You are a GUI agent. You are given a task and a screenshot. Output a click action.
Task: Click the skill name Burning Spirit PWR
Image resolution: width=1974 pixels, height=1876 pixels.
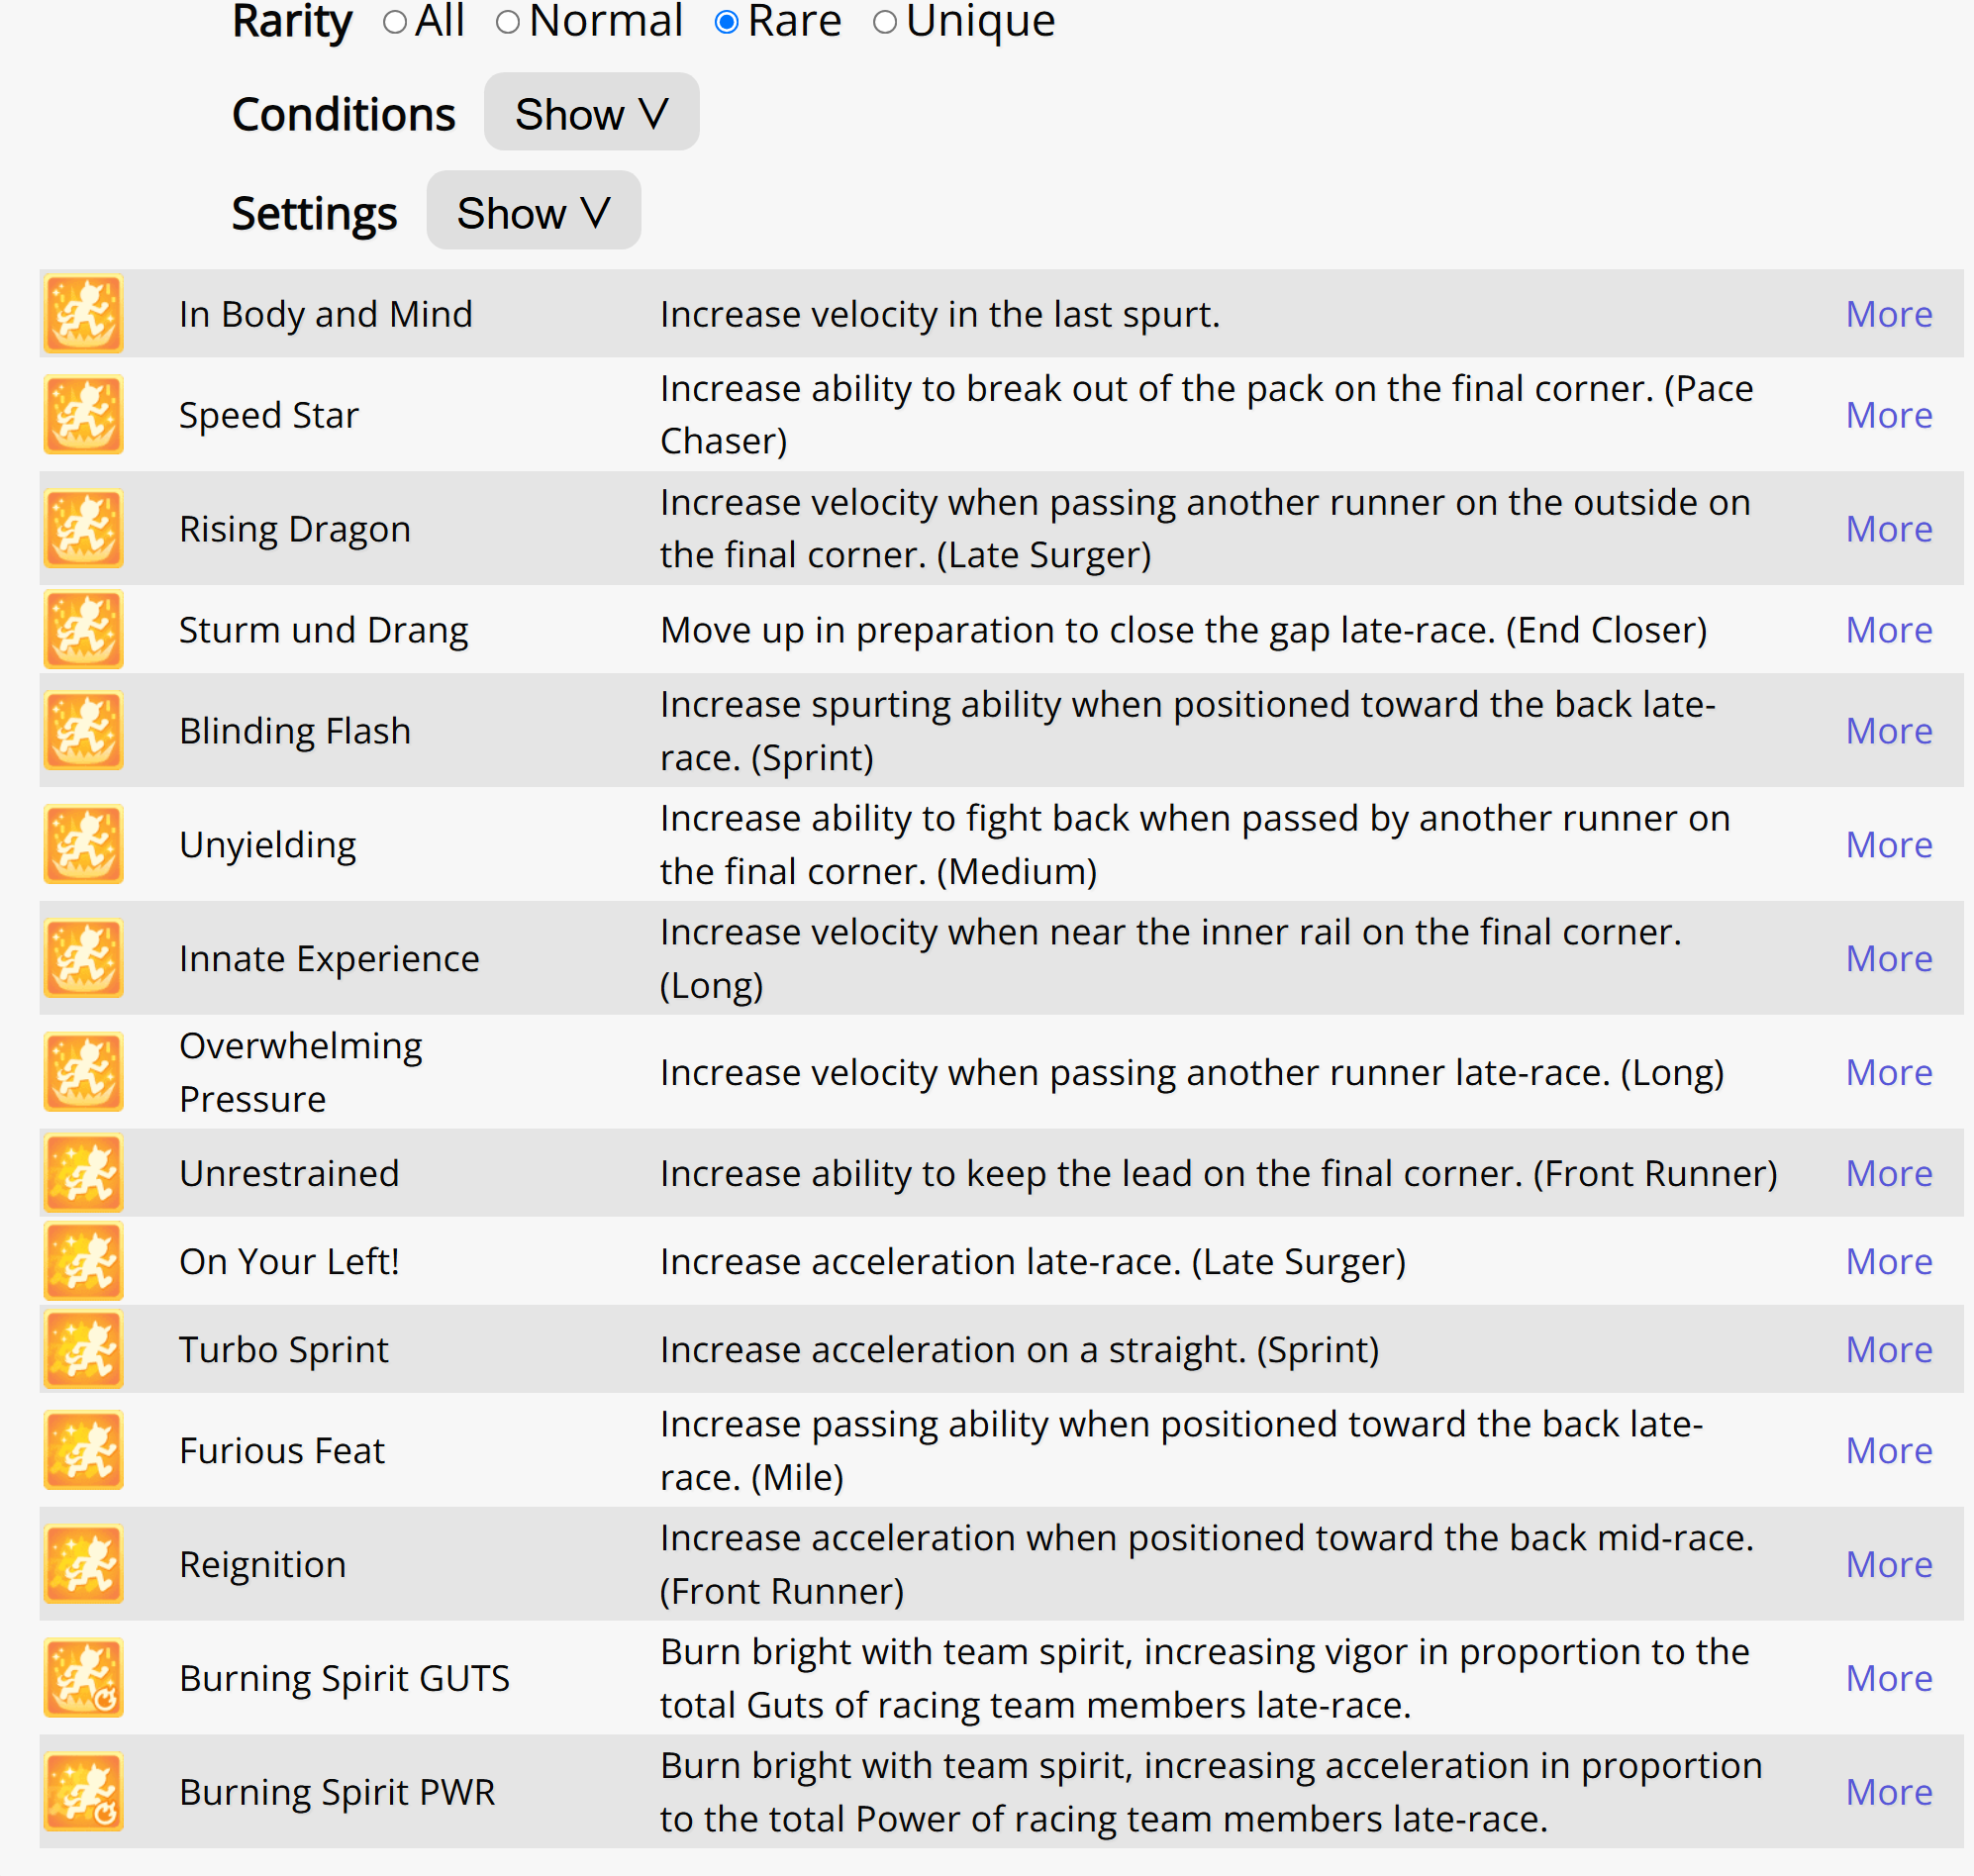point(338,1794)
